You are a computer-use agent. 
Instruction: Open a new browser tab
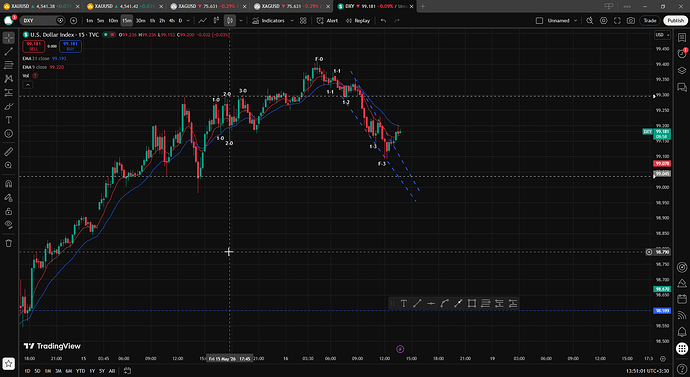[x=423, y=6]
